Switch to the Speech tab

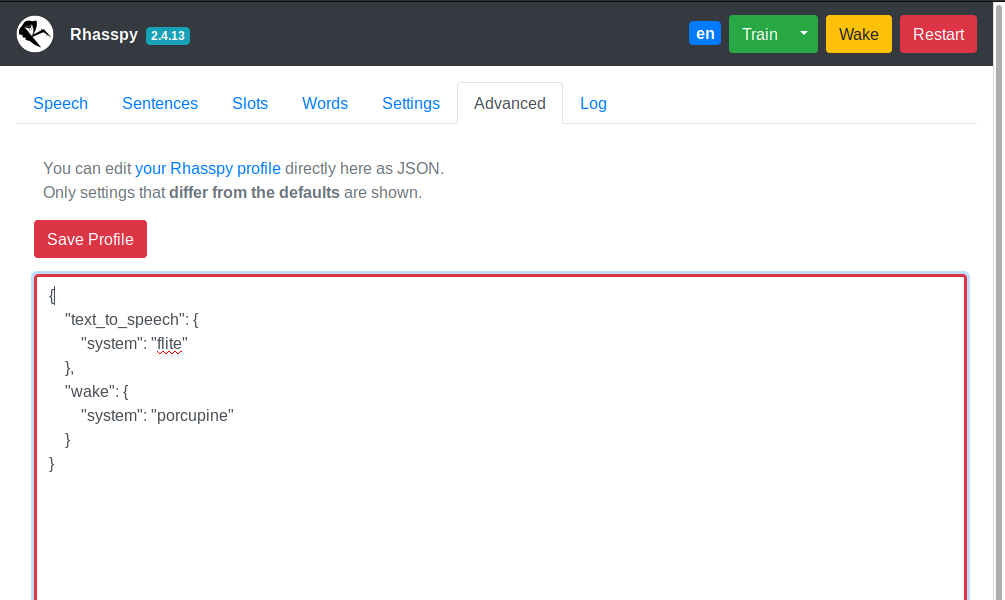click(x=60, y=103)
